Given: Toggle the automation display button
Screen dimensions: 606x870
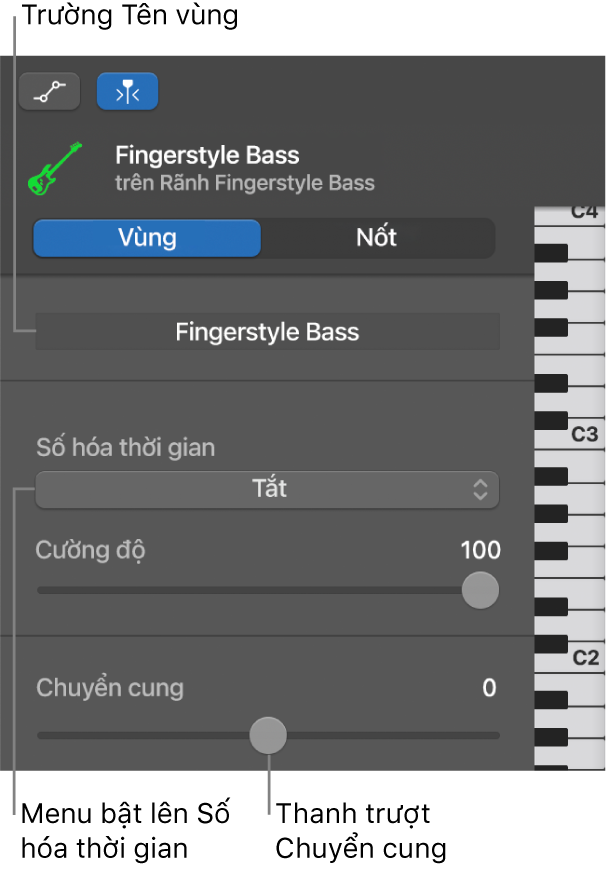Looking at the screenshot, I should pos(49,90).
